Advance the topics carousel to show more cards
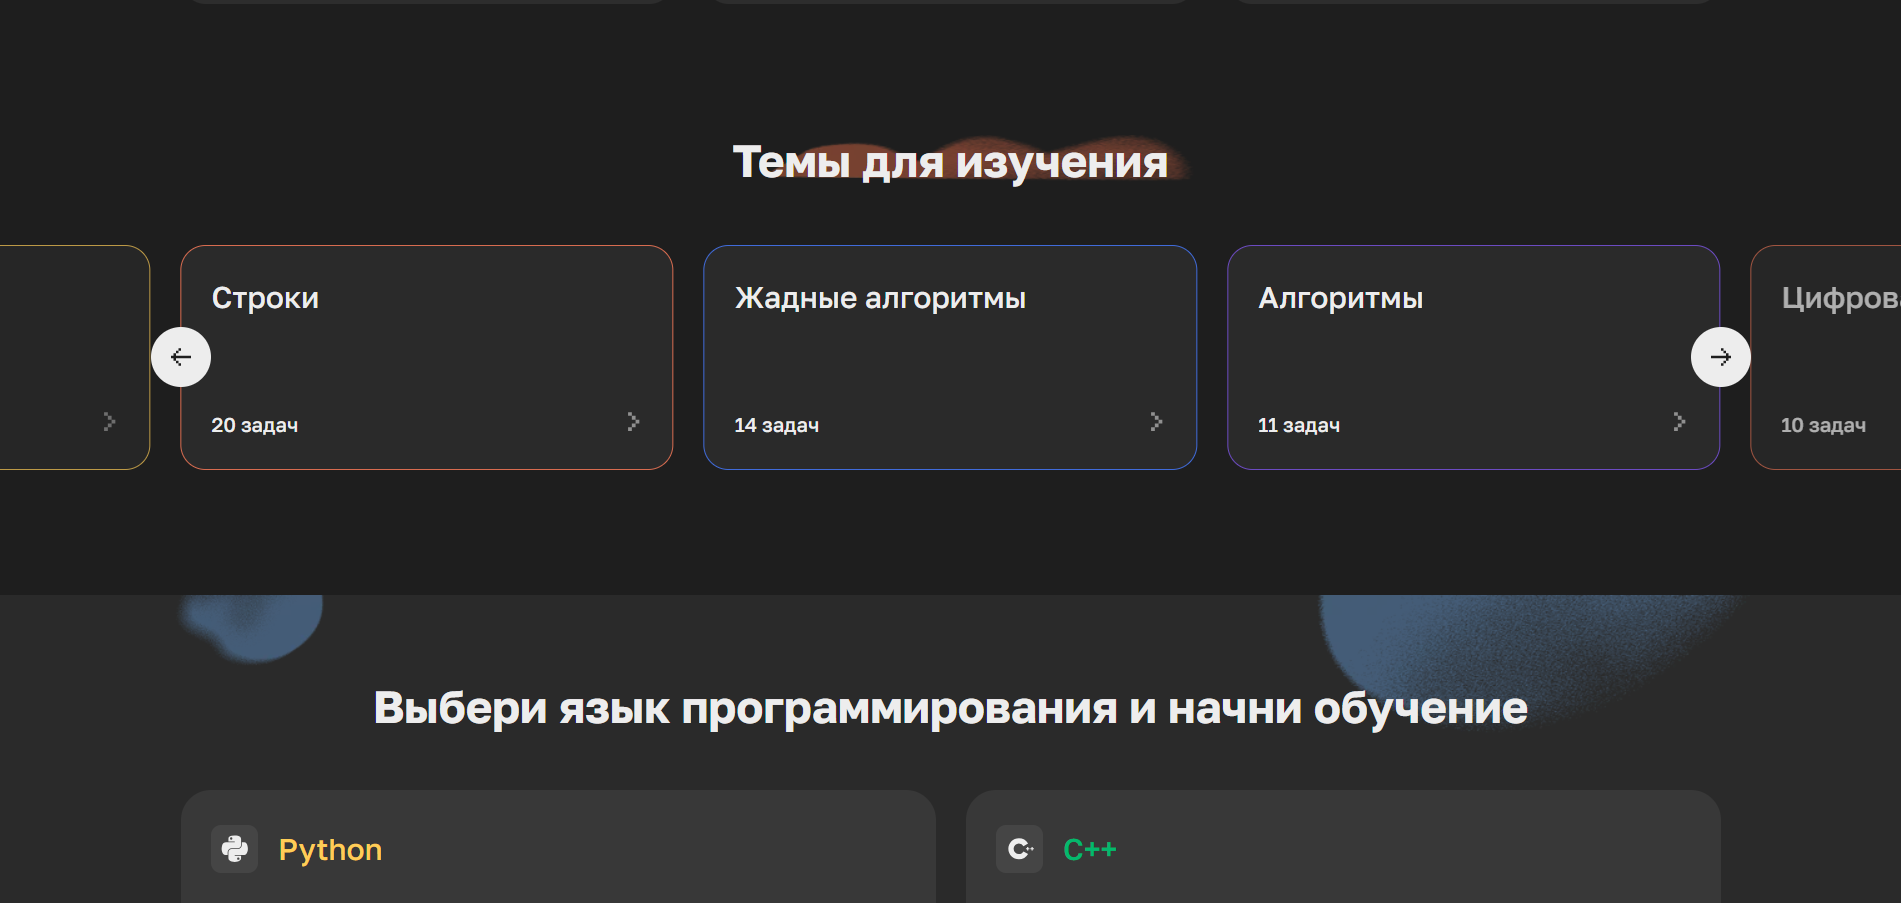 [x=1721, y=357]
